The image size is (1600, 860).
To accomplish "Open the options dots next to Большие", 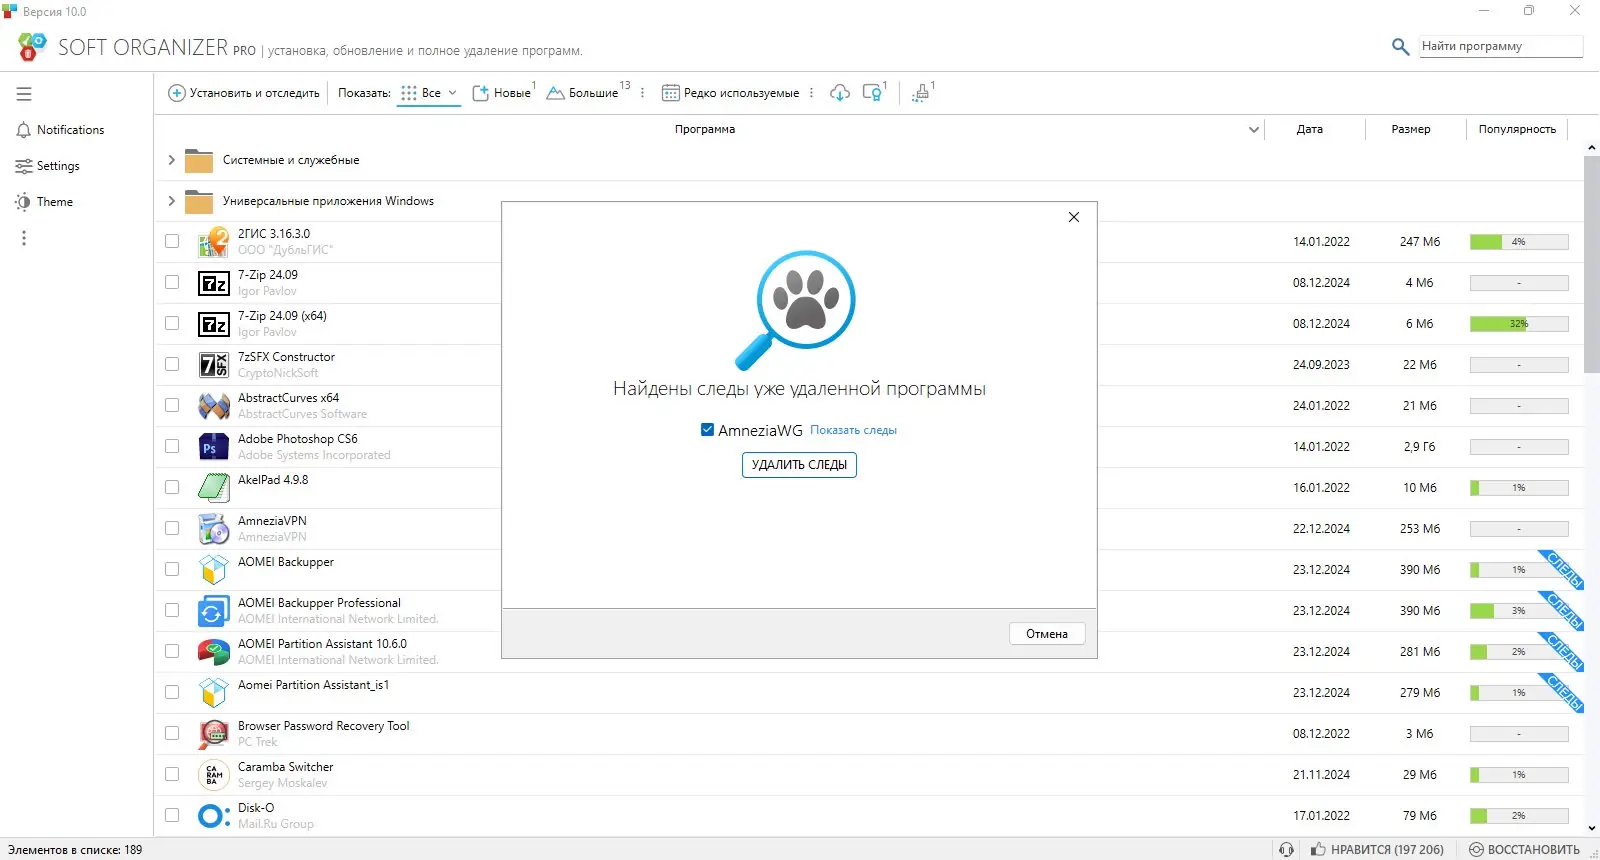I will (x=642, y=93).
